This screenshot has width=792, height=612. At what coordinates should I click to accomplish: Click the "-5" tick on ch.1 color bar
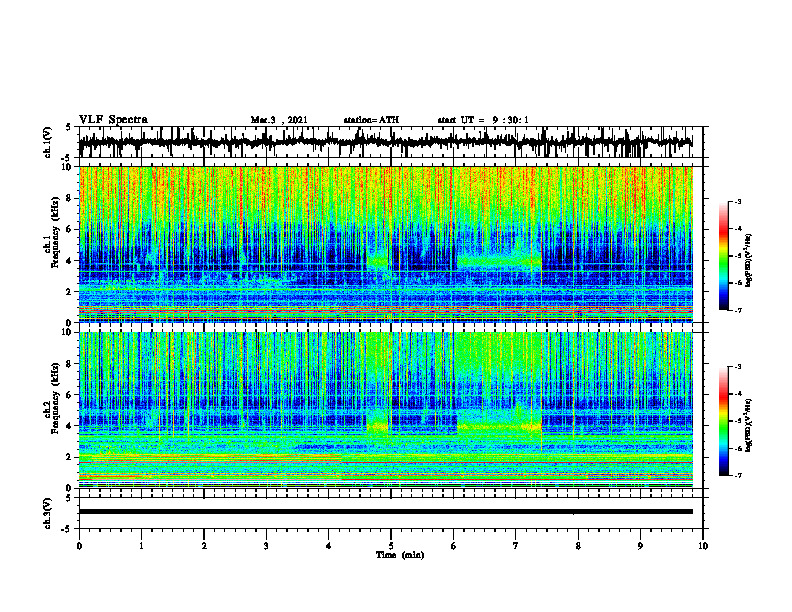738,256
